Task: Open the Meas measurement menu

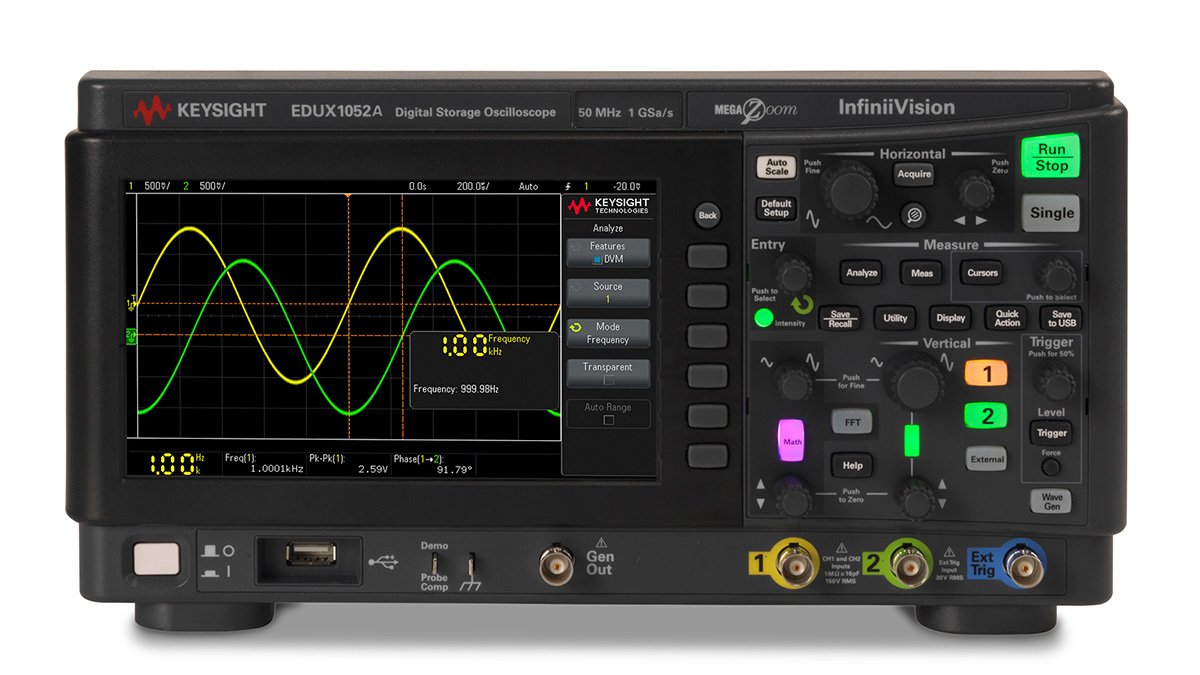Action: click(x=921, y=272)
